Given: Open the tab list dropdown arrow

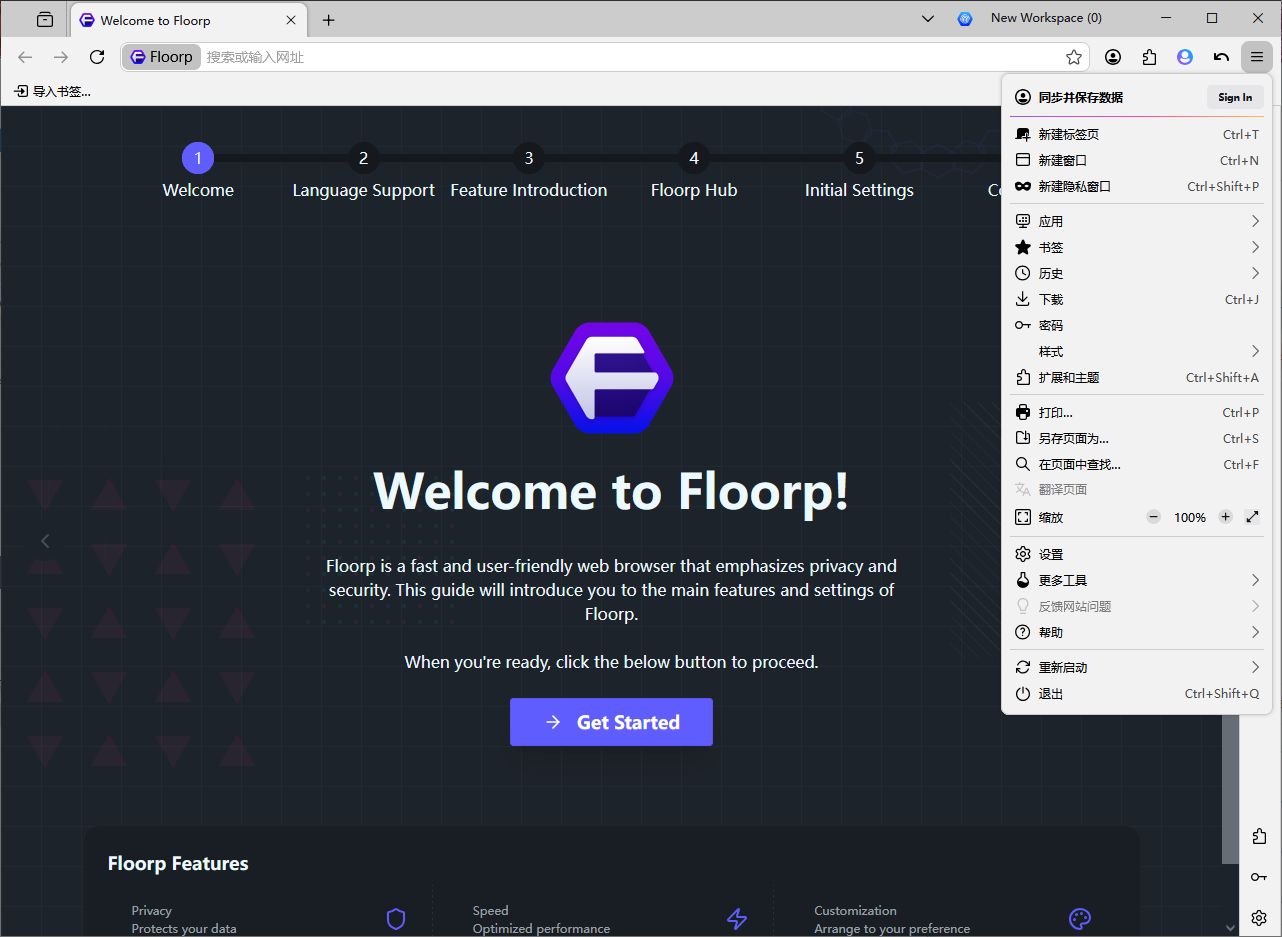Looking at the screenshot, I should [927, 17].
